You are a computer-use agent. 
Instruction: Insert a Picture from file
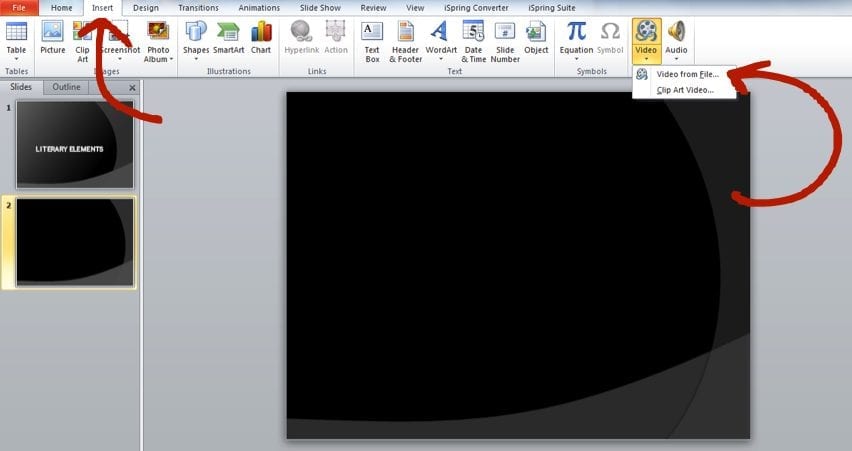[53, 36]
